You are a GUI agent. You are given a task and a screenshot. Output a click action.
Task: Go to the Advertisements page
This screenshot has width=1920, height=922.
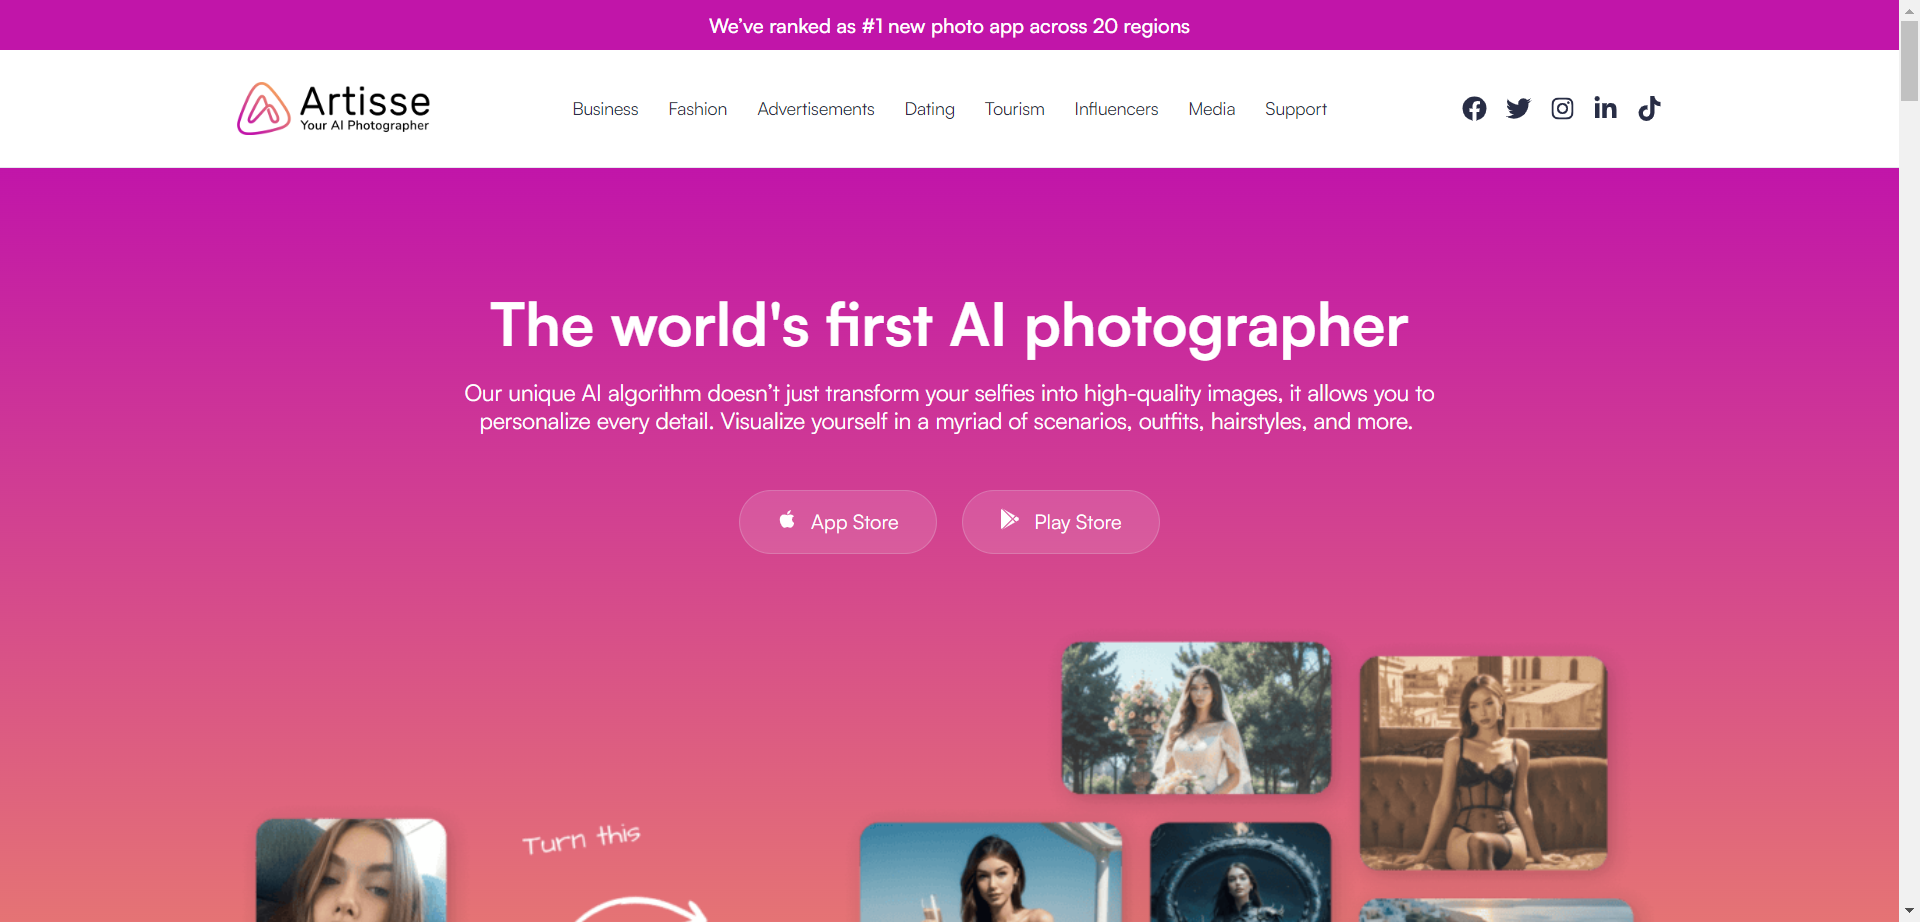pyautogui.click(x=816, y=109)
